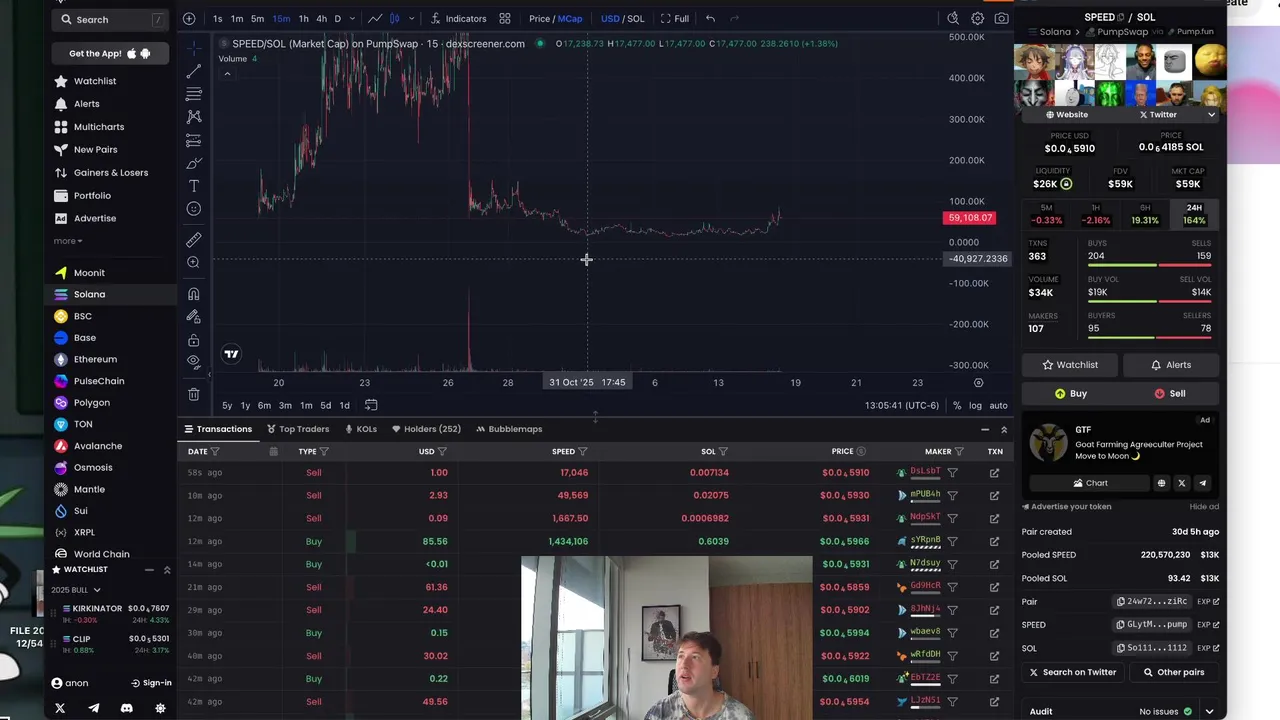Select the horizontal lines tool
Image resolution: width=1280 pixels, height=720 pixels.
[x=194, y=94]
